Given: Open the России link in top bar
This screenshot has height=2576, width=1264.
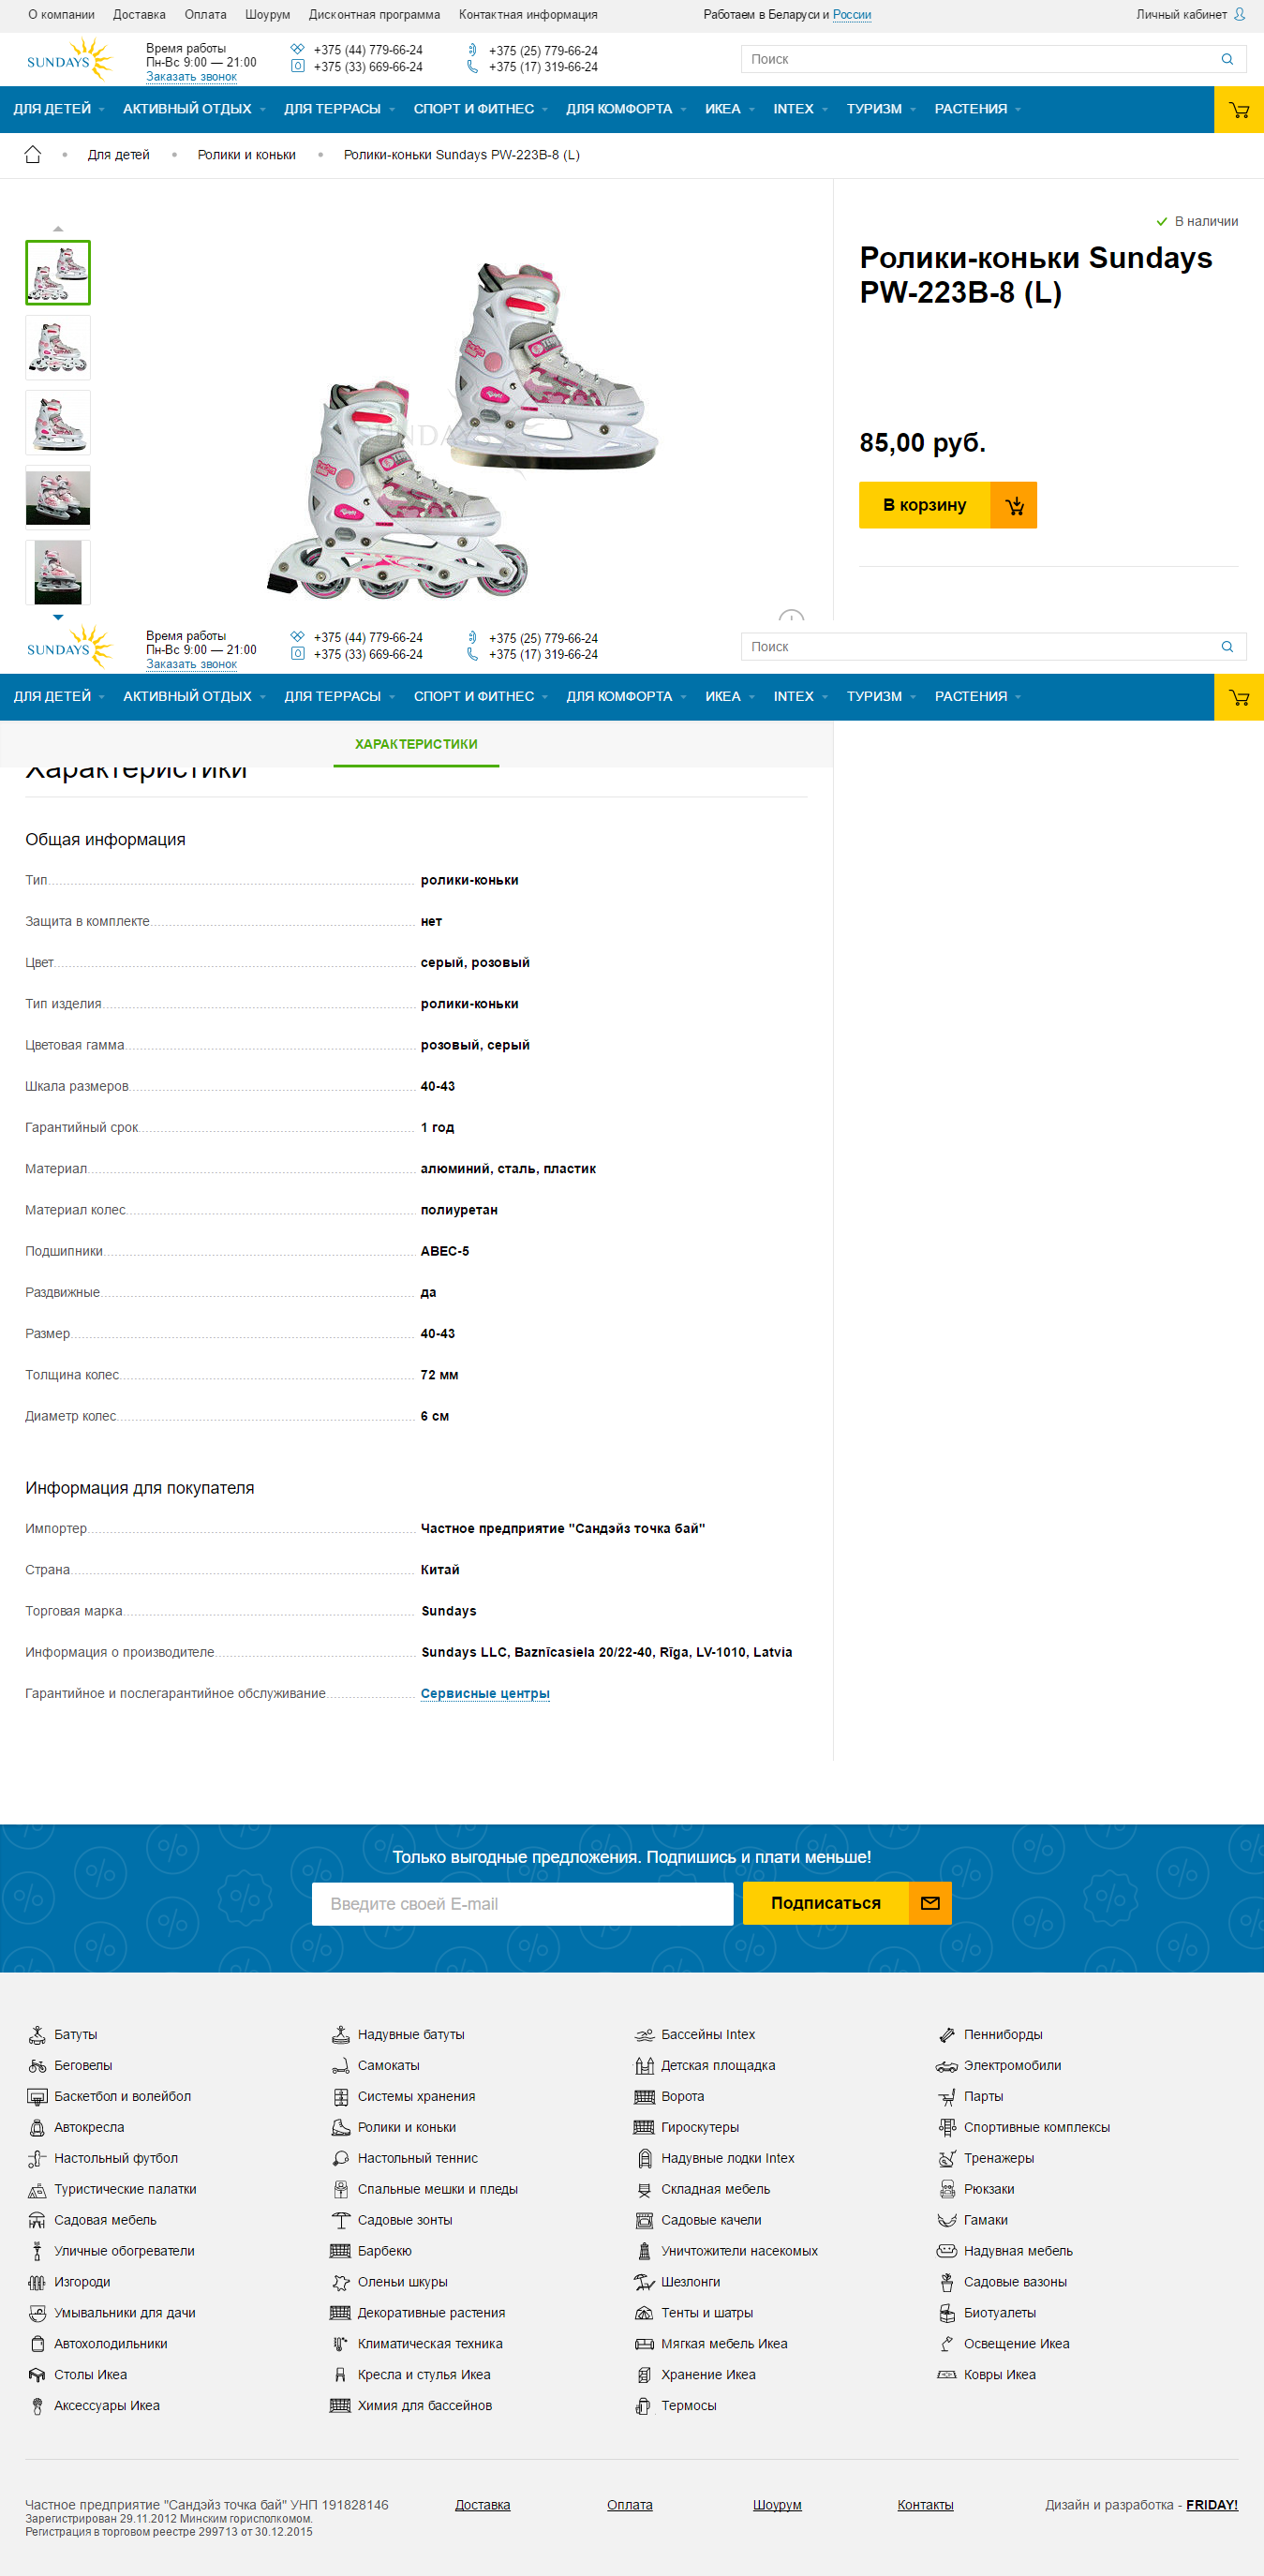Looking at the screenshot, I should pos(852,15).
